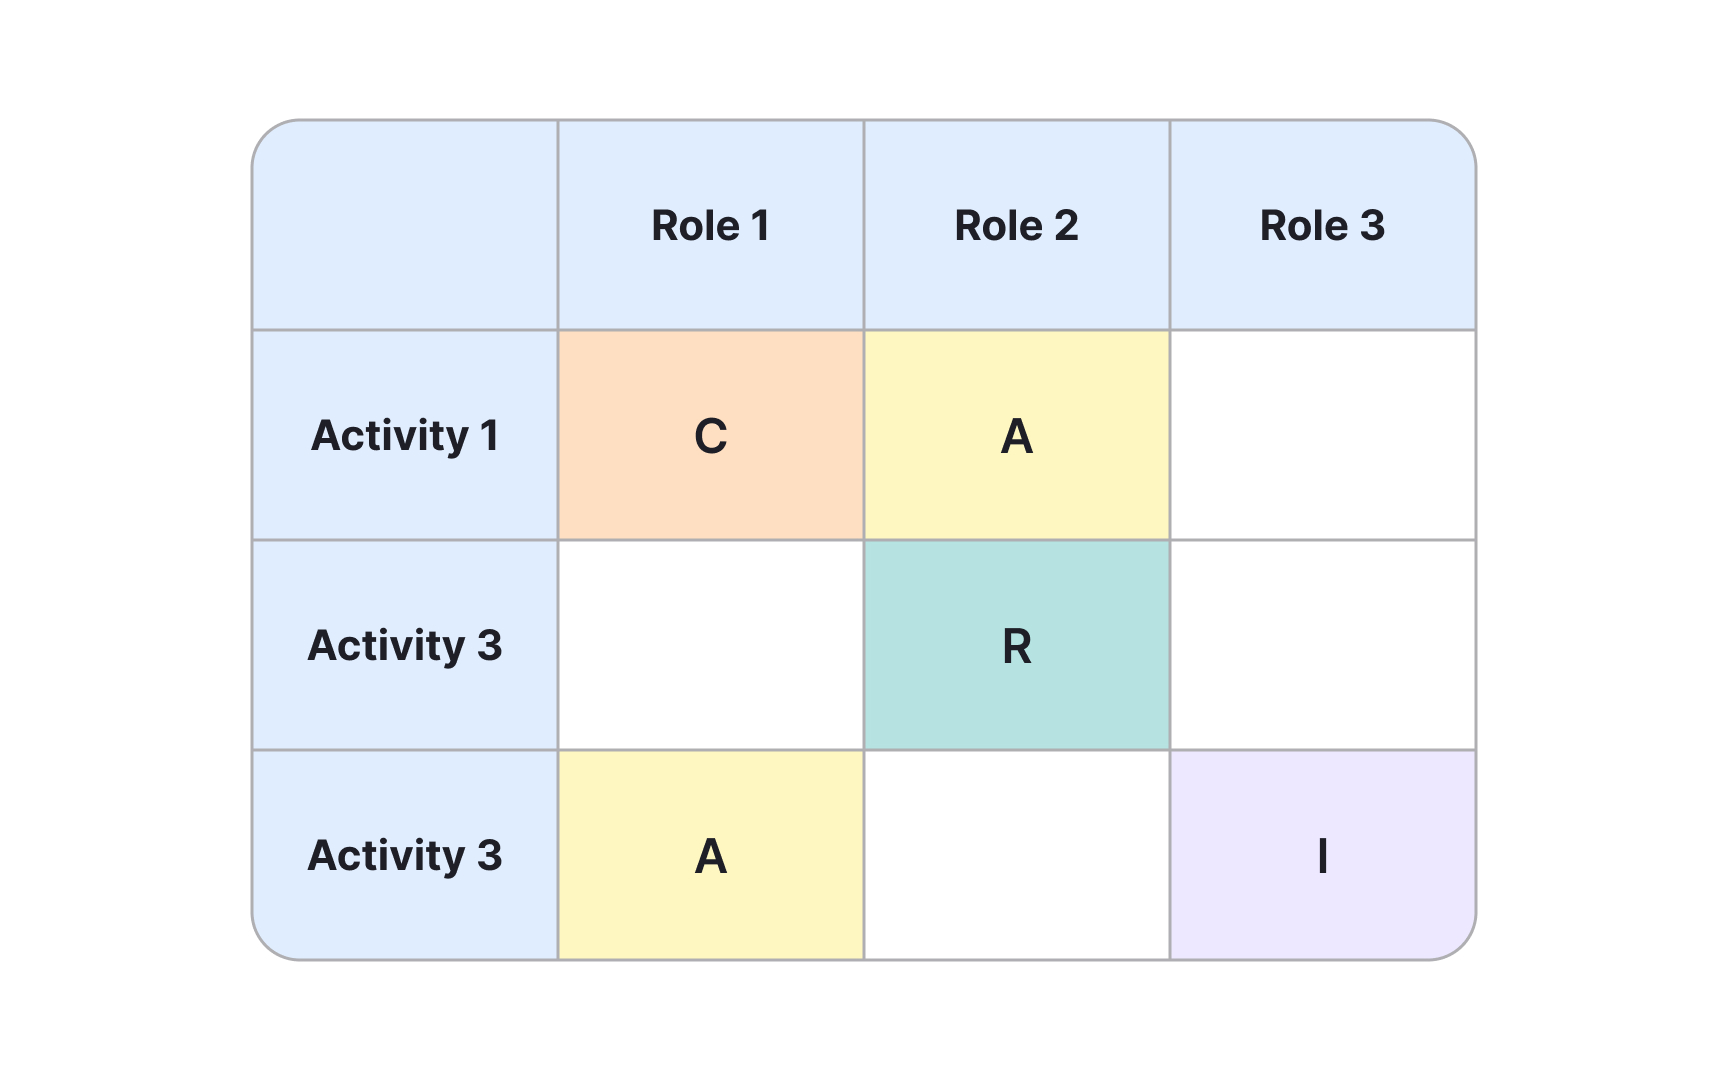Click yellow A cell under Role 1
Image resolution: width=1728 pixels, height=1080 pixels.
pyautogui.click(x=710, y=856)
